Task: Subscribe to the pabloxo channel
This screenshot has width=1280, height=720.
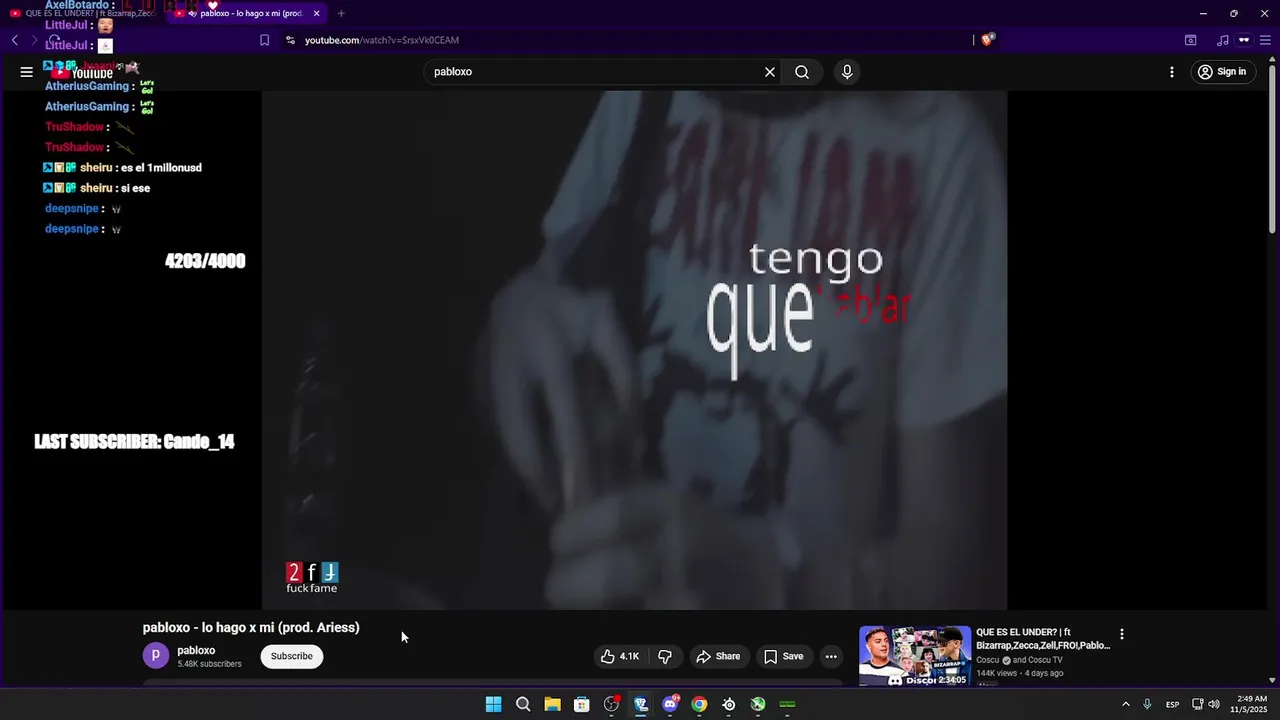Action: 292,657
